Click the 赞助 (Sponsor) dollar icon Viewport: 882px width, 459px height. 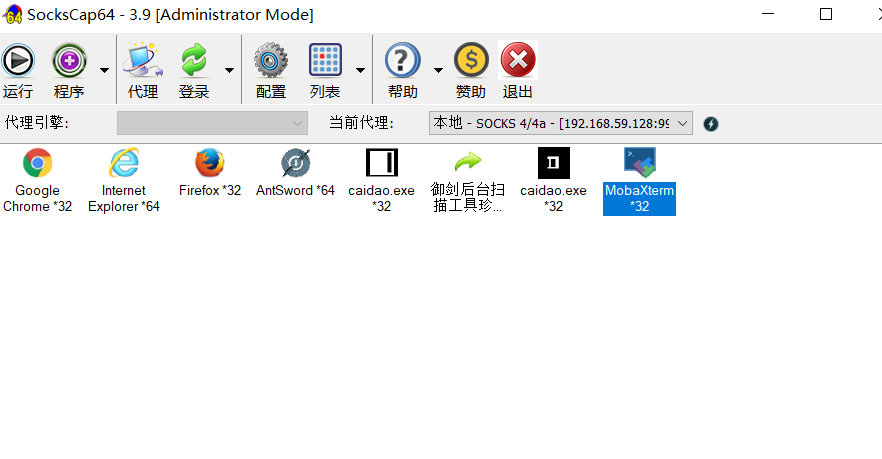point(471,60)
